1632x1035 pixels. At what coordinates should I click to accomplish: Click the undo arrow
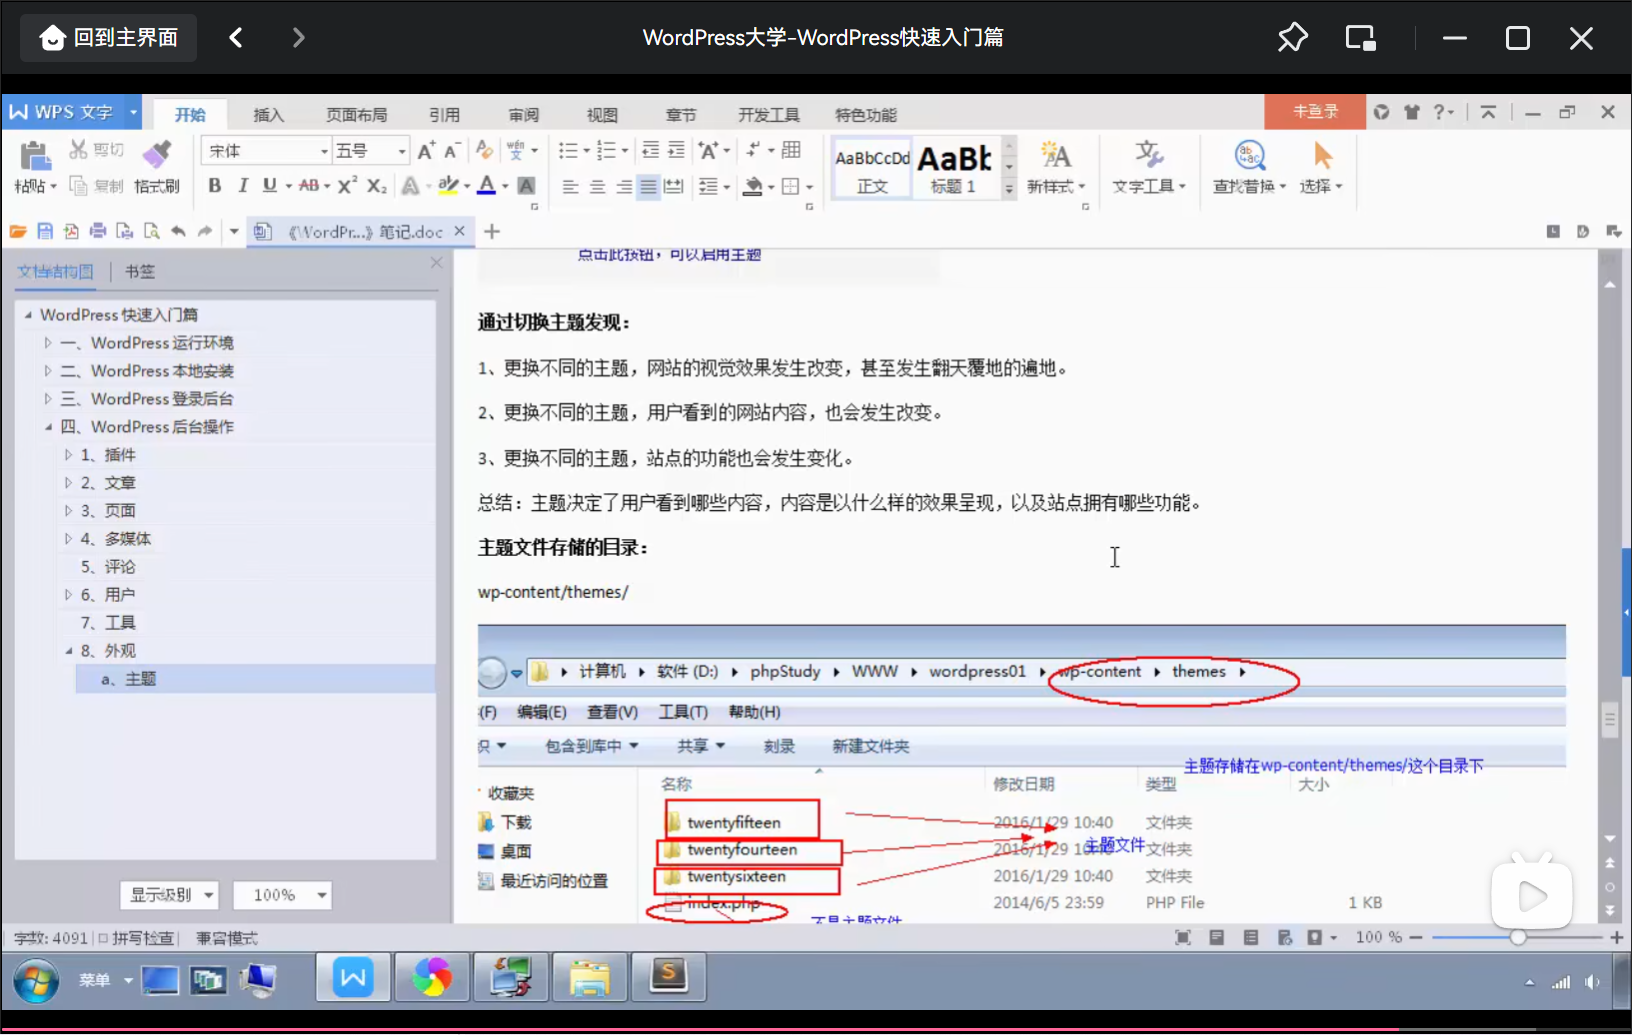tap(178, 232)
